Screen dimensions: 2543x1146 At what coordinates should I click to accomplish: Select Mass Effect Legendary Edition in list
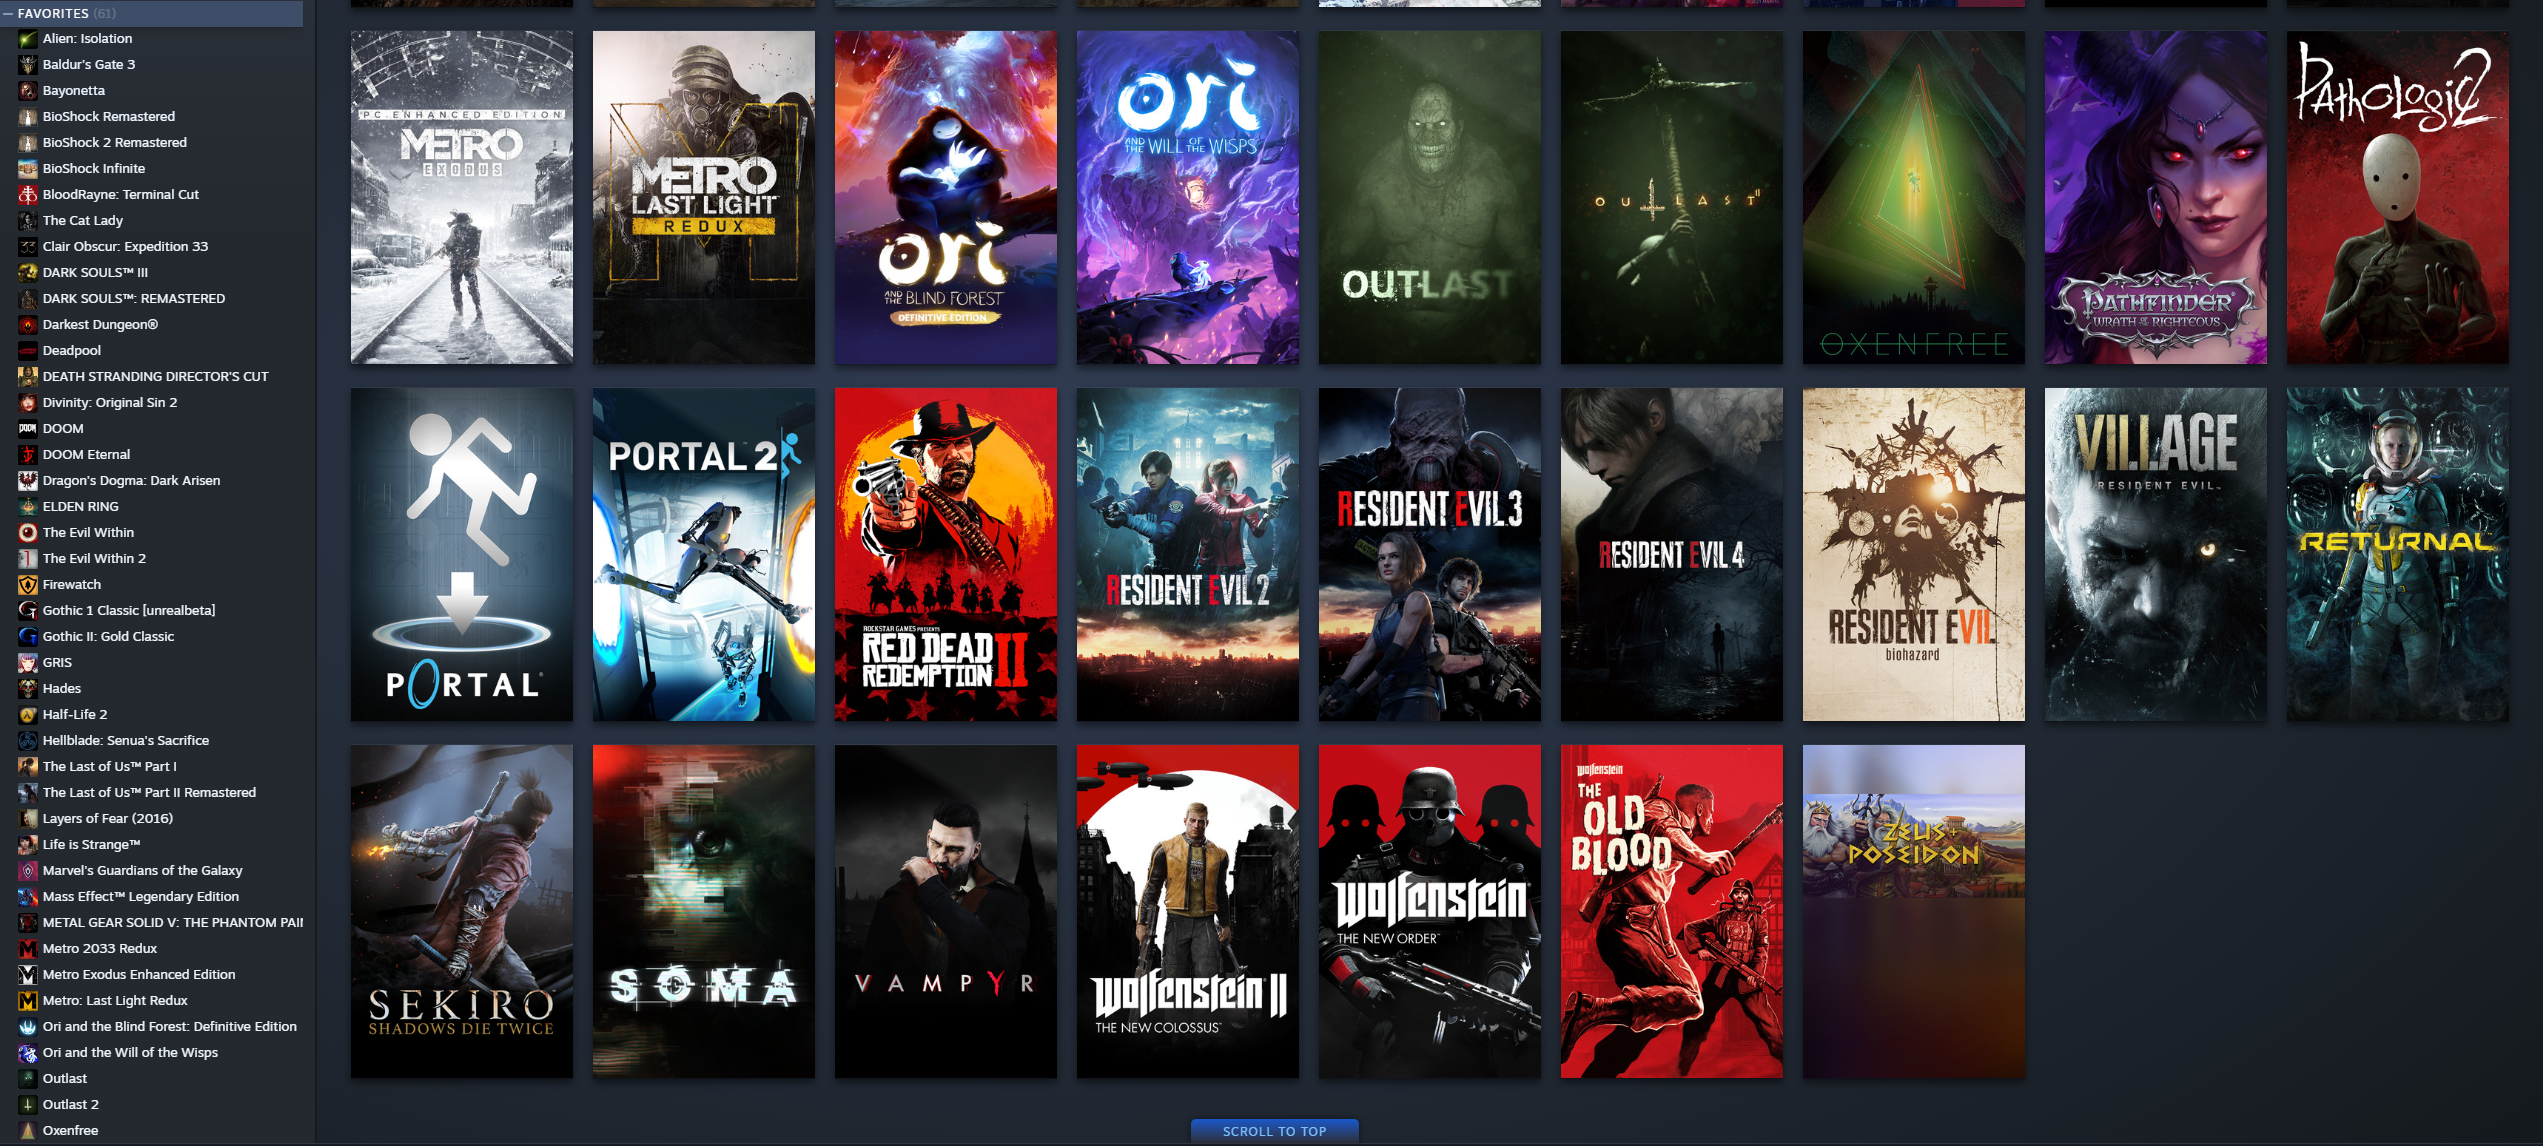[140, 897]
